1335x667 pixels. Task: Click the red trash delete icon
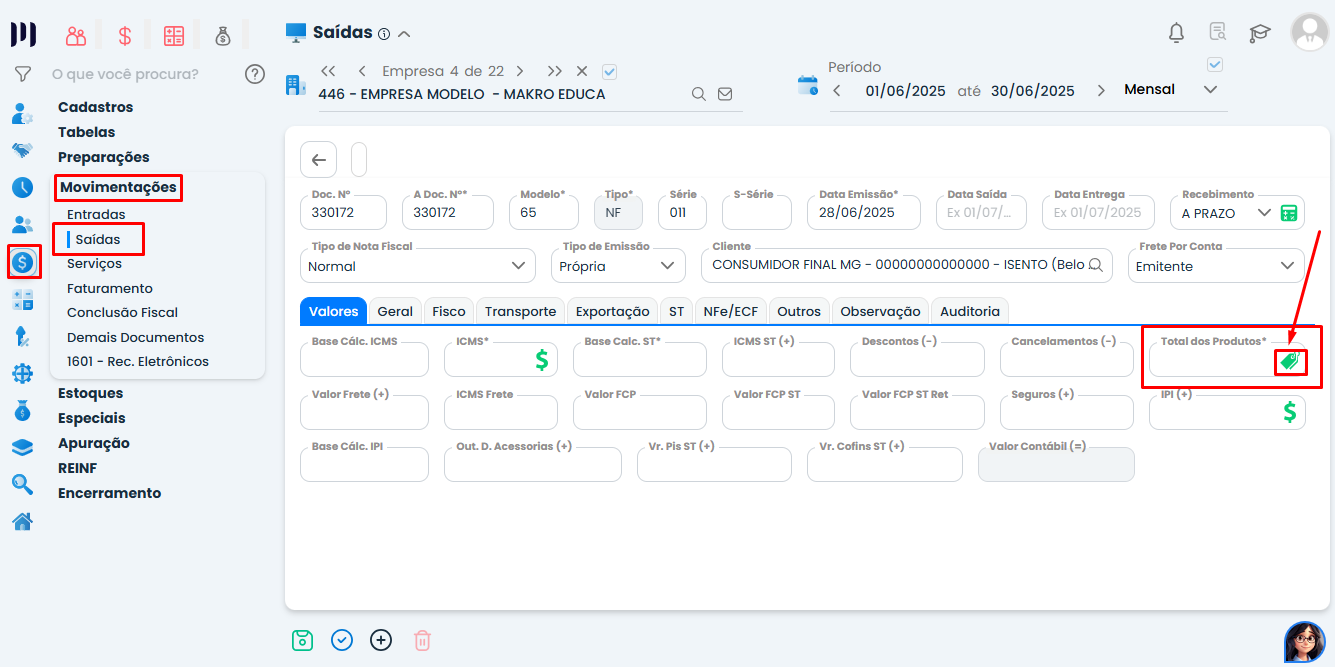coord(422,640)
